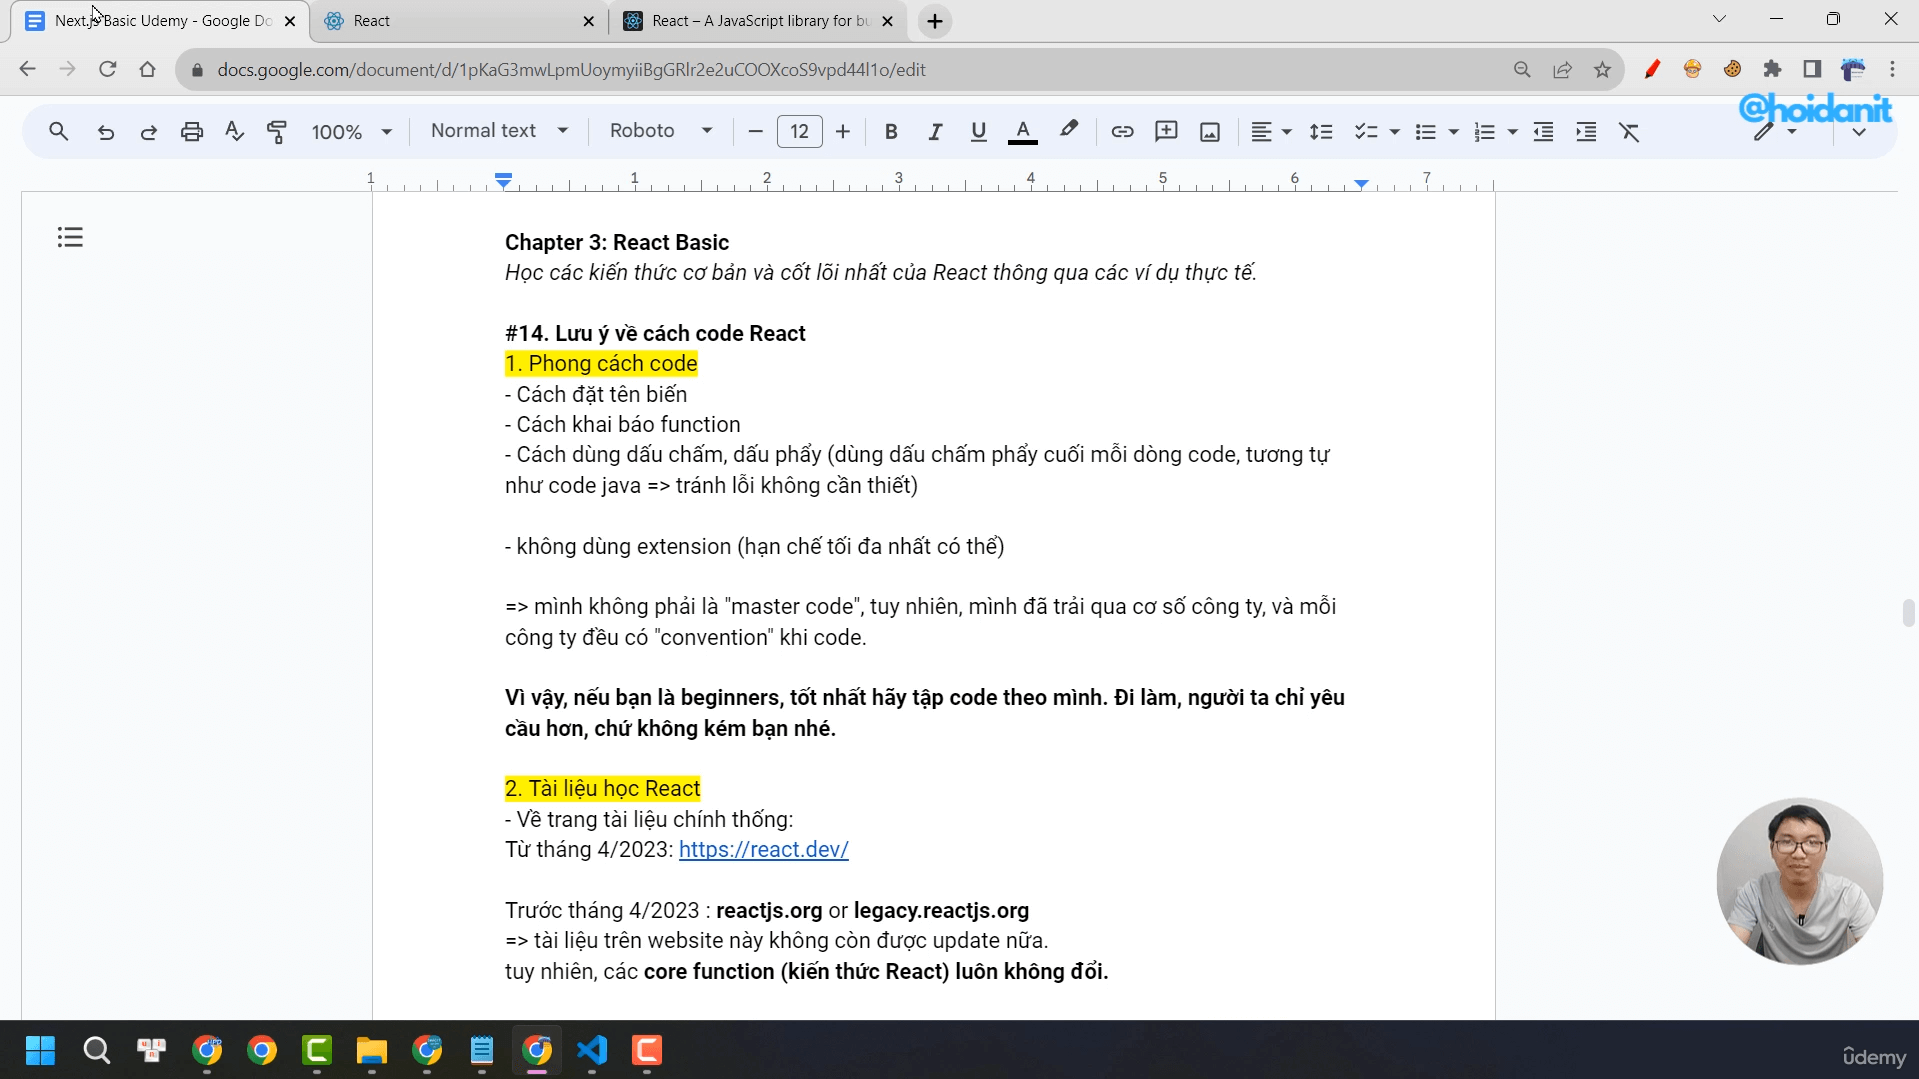Open the editing mode pencil dropdown
This screenshot has height=1079, width=1919.
tap(1775, 132)
